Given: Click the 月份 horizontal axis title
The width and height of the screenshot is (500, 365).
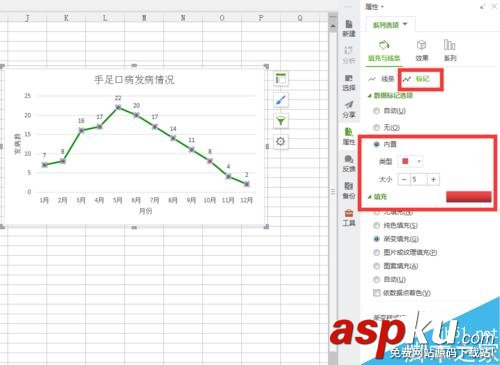Looking at the screenshot, I should [145, 211].
